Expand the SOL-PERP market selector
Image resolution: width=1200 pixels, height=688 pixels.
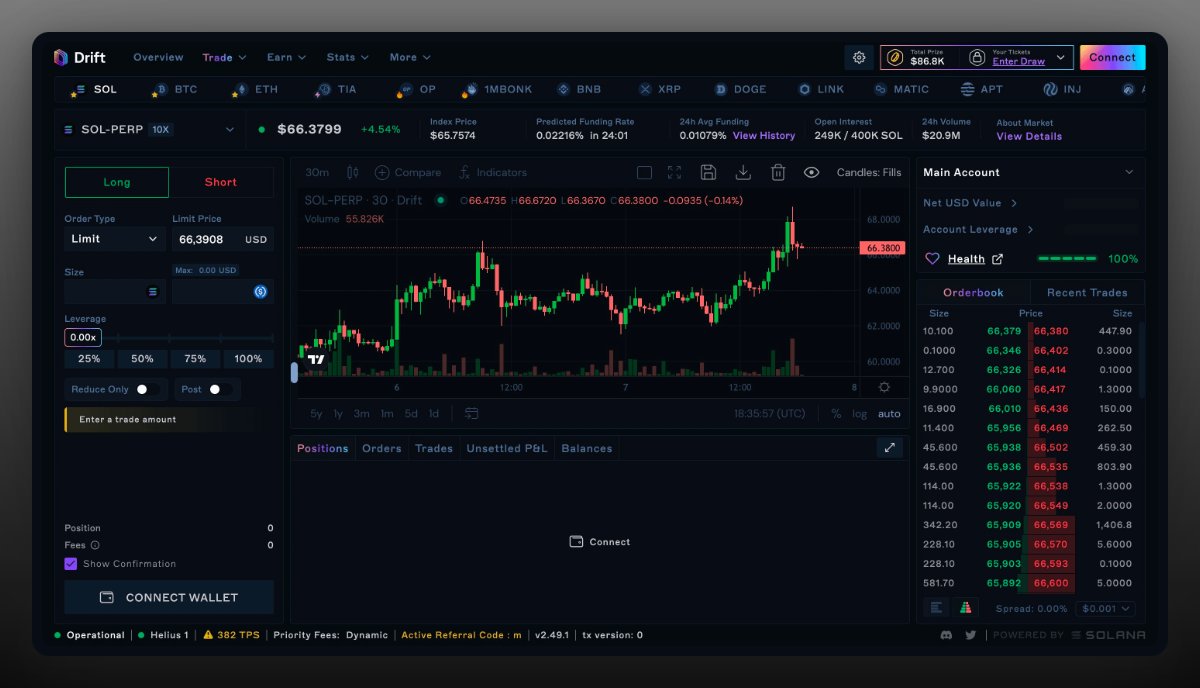click(149, 130)
